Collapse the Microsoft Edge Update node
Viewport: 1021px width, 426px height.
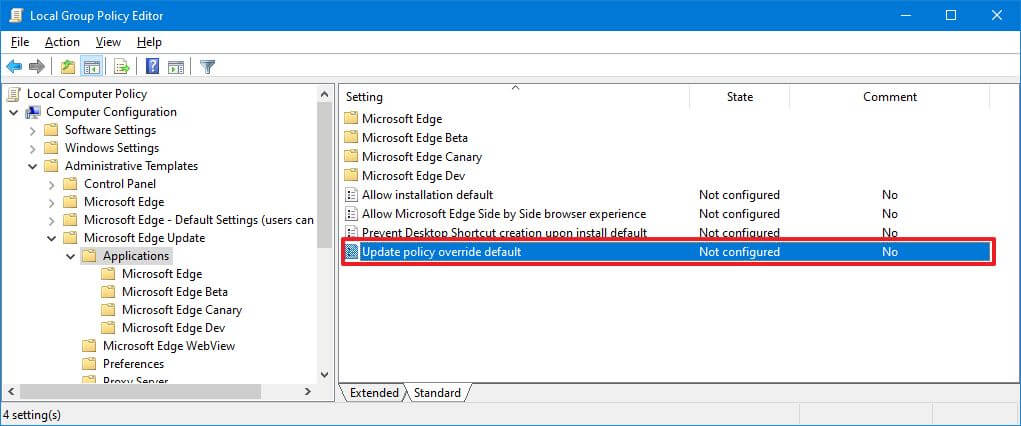51,238
